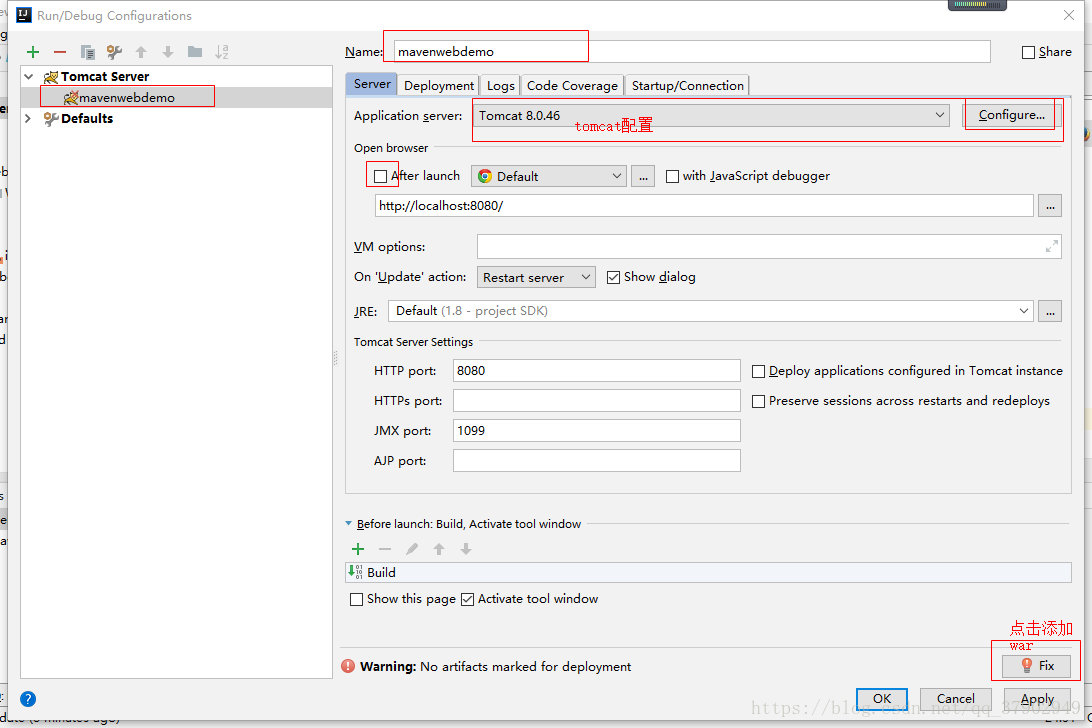Enable Deploy applications configured in Tomcat instance
Image resolution: width=1092 pixels, height=728 pixels.
point(758,371)
